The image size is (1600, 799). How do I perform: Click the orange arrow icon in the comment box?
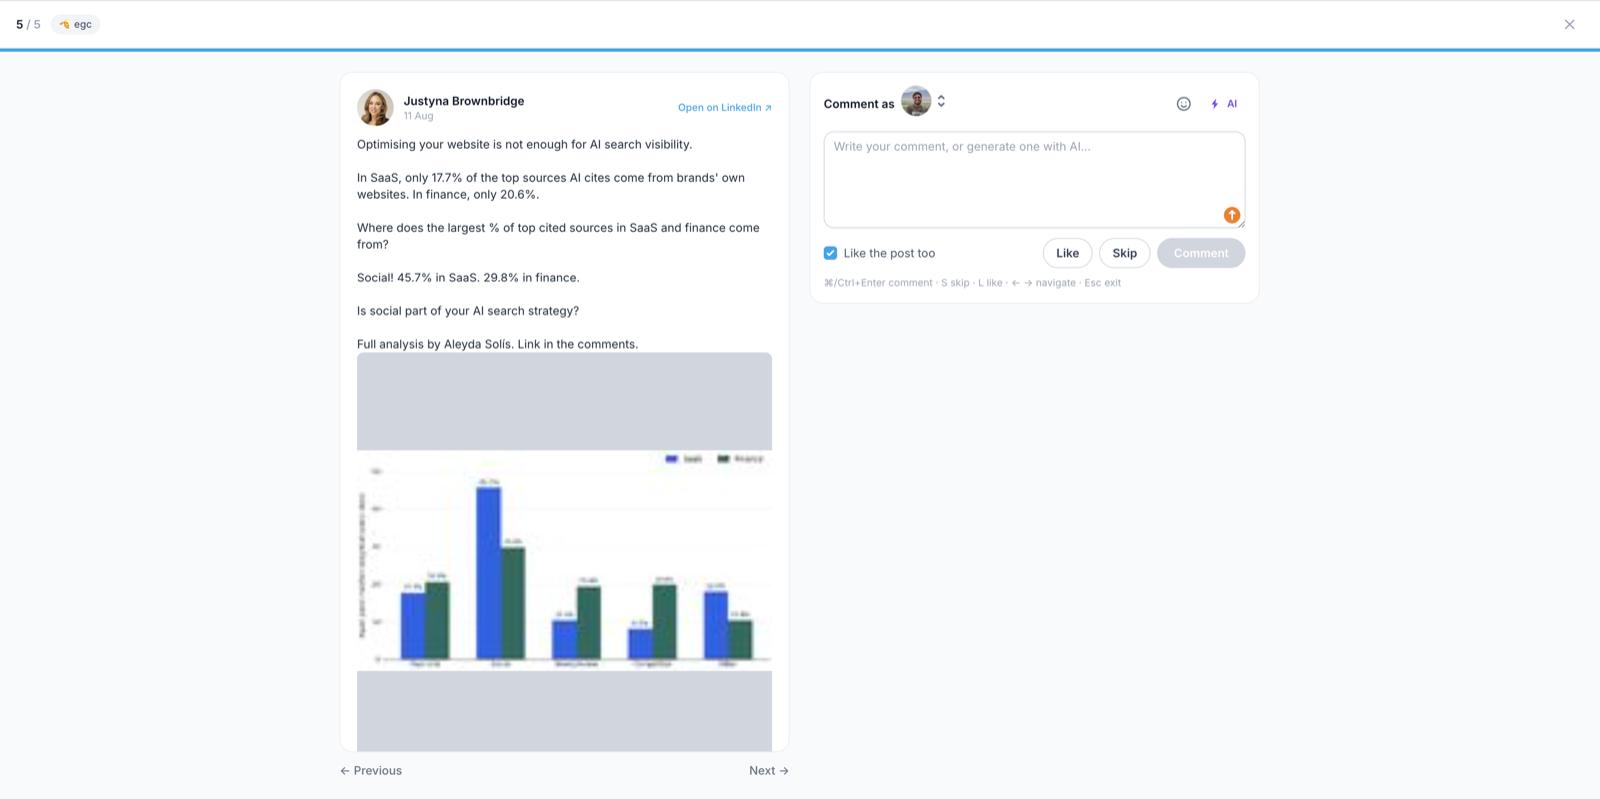click(x=1232, y=215)
